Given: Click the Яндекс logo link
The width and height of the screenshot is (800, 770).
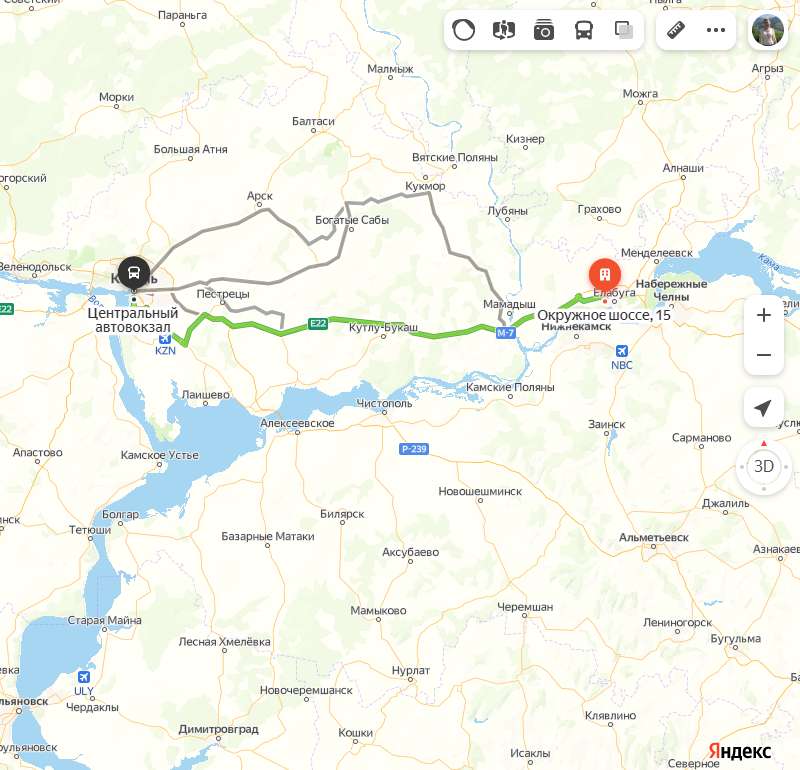Looking at the screenshot, I should [x=740, y=751].
